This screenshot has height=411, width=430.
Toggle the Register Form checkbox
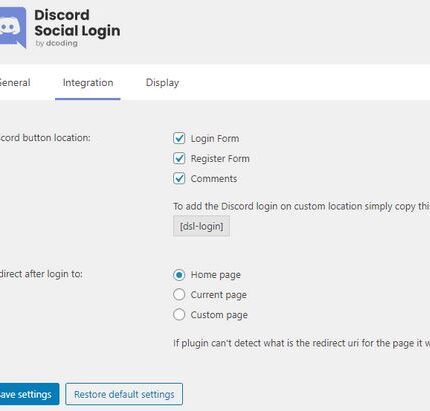(179, 158)
